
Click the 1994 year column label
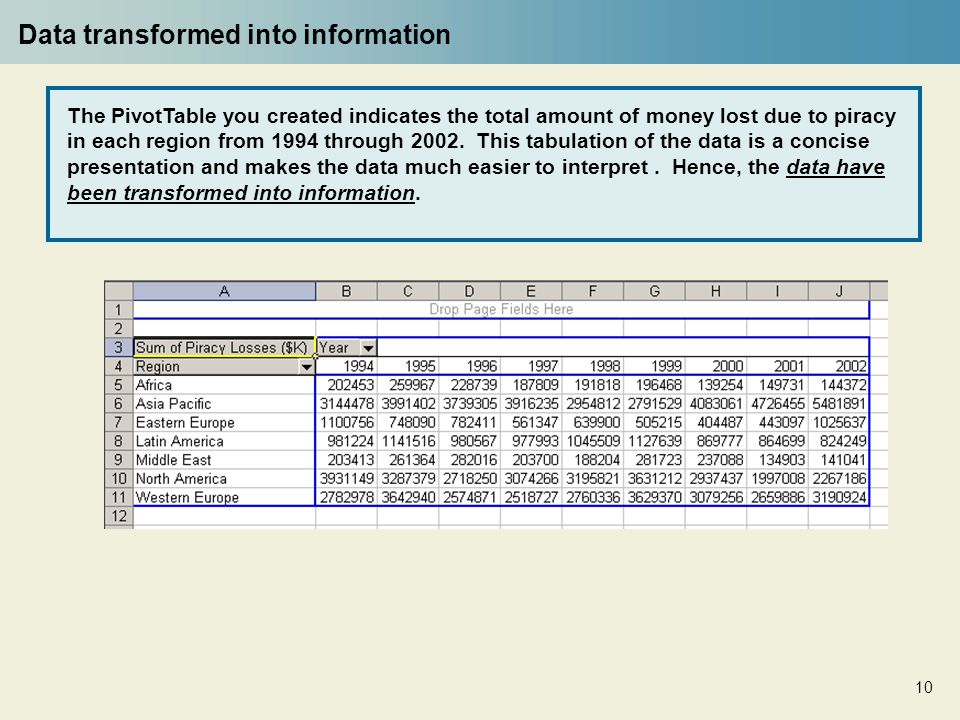347,367
